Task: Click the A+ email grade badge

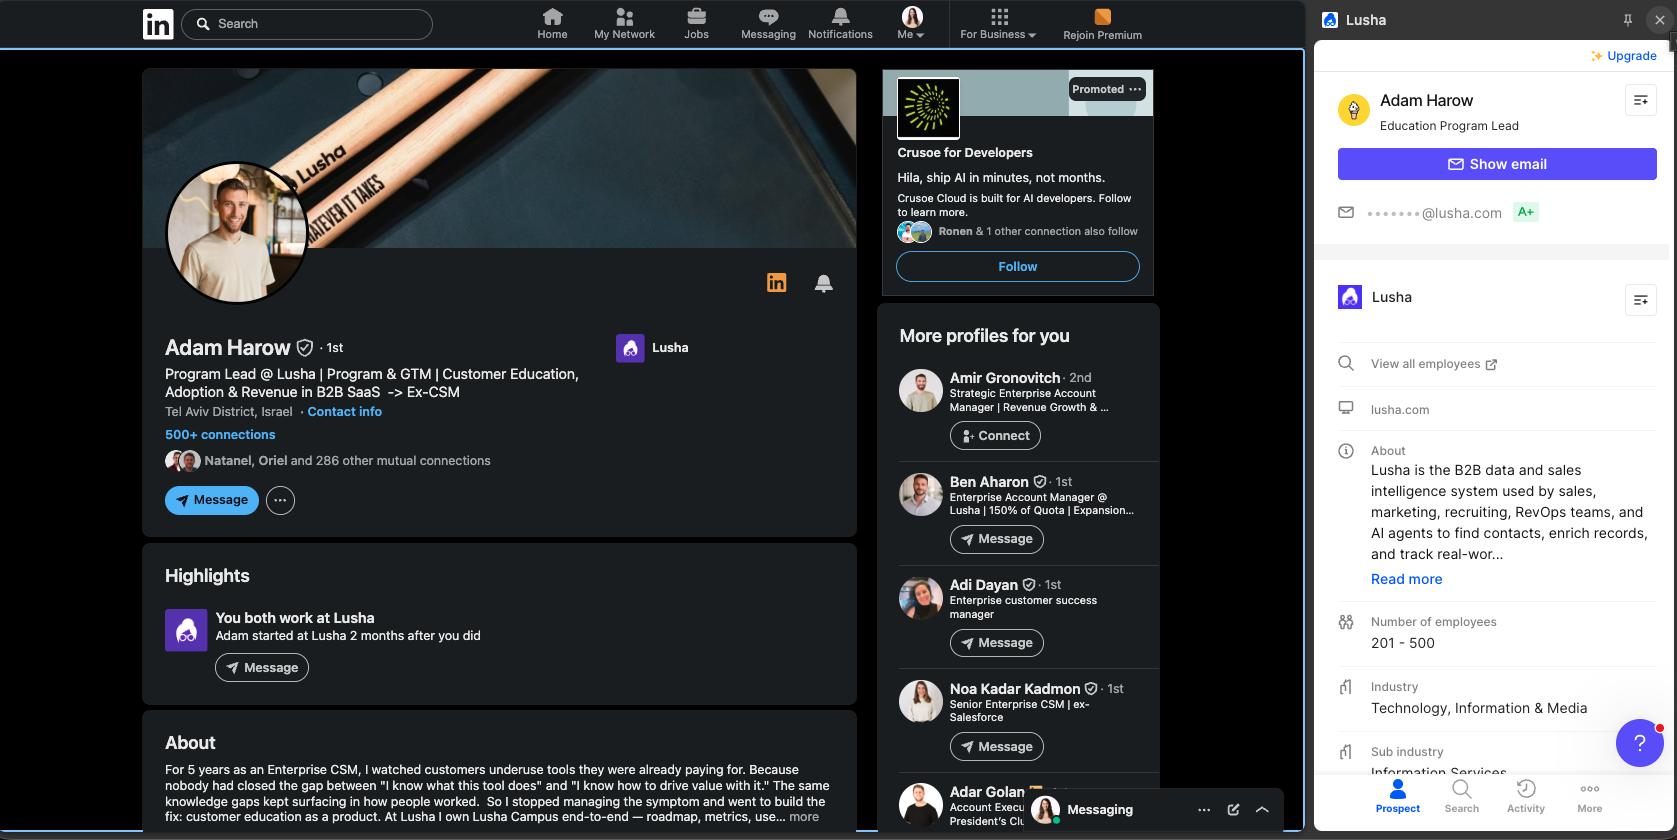Action: click(x=1525, y=212)
